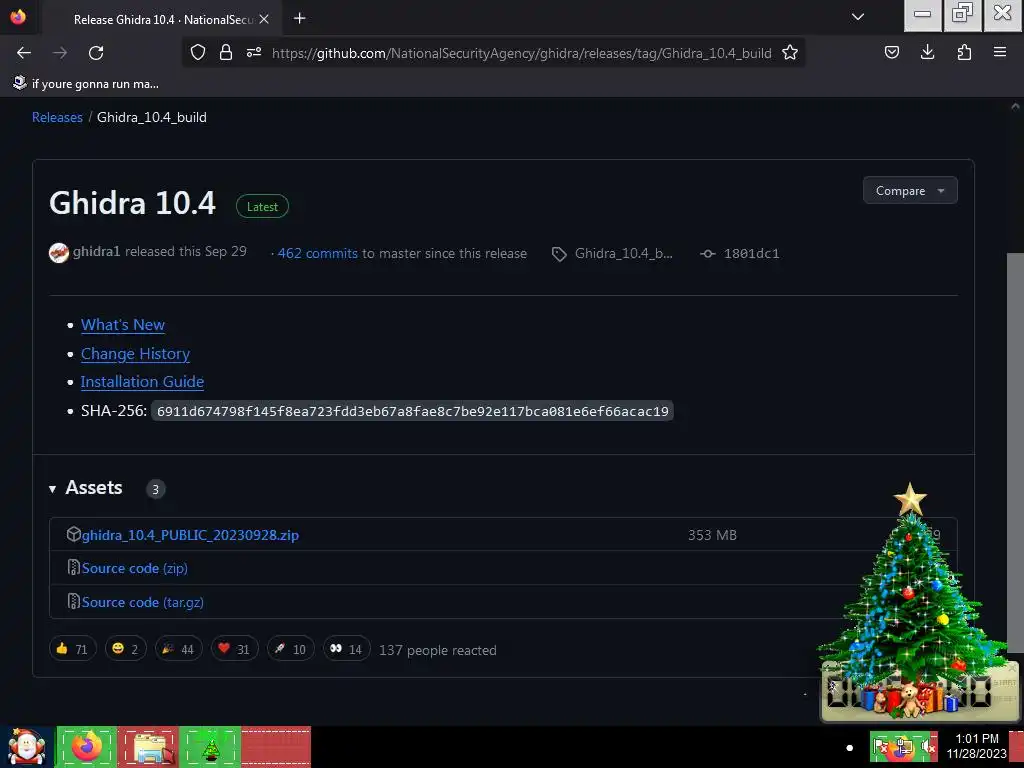This screenshot has width=1024, height=768.
Task: Open the Save to Pocket icon
Action: [x=891, y=52]
